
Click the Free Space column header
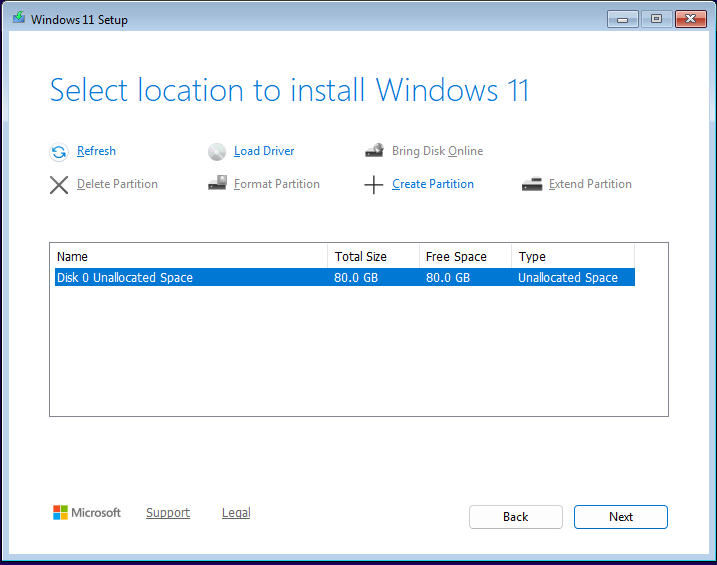tap(465, 257)
